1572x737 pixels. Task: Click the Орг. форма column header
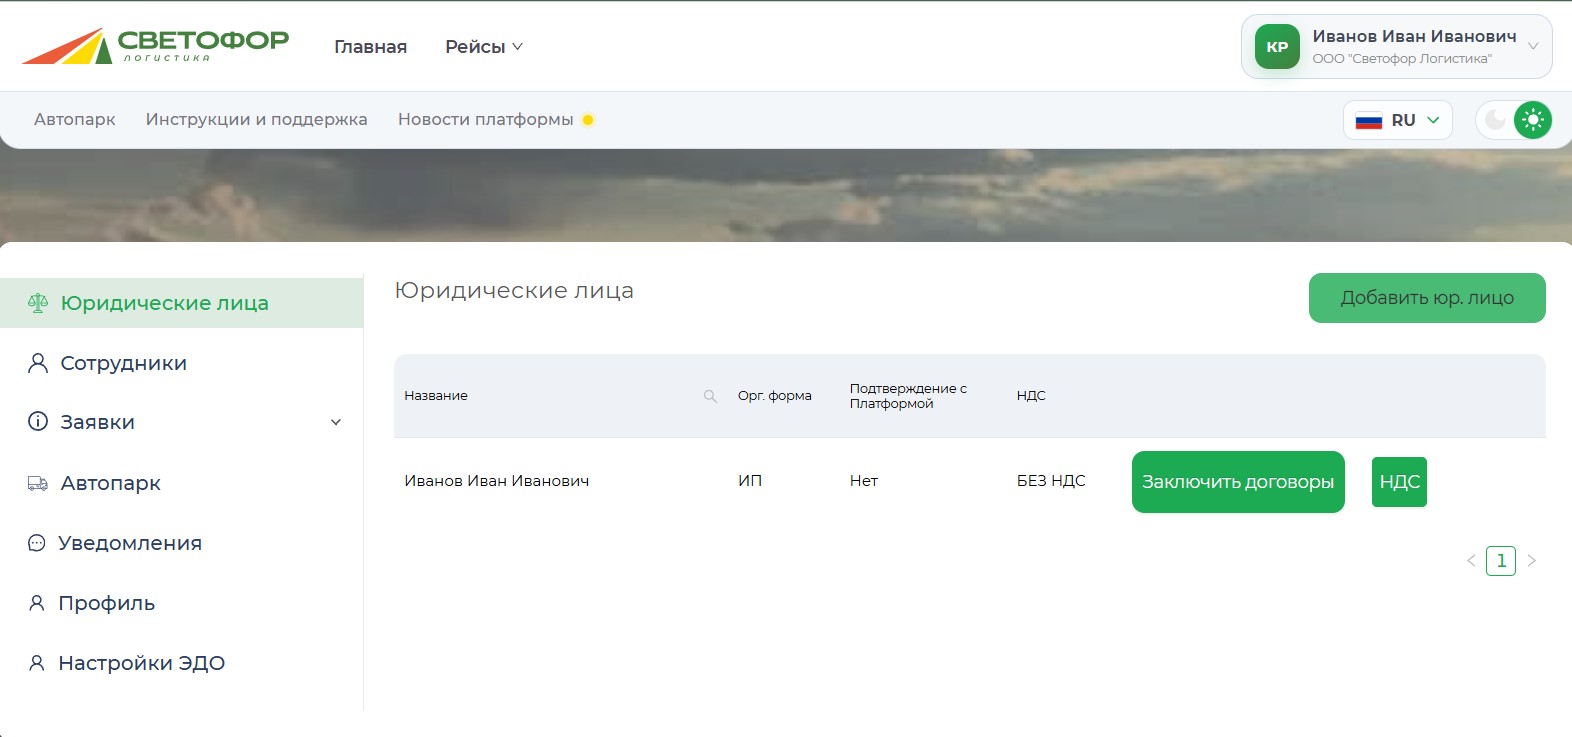(775, 396)
